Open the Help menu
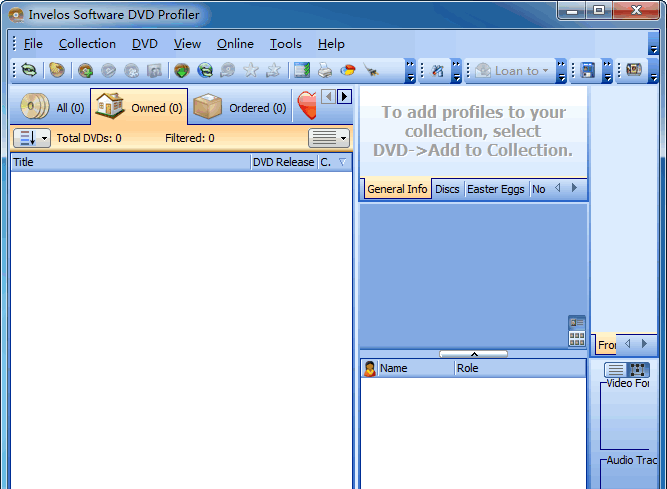667x489 pixels. click(x=331, y=44)
